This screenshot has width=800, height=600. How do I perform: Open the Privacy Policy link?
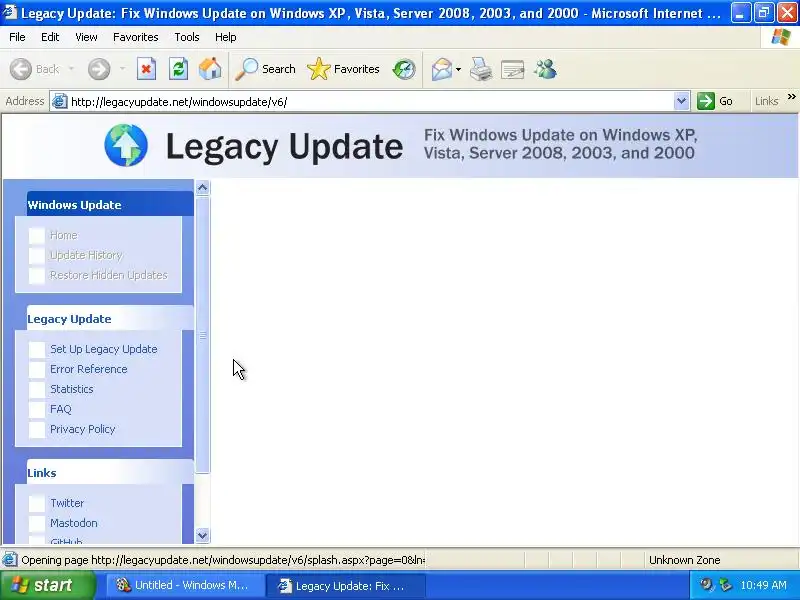[83, 429]
